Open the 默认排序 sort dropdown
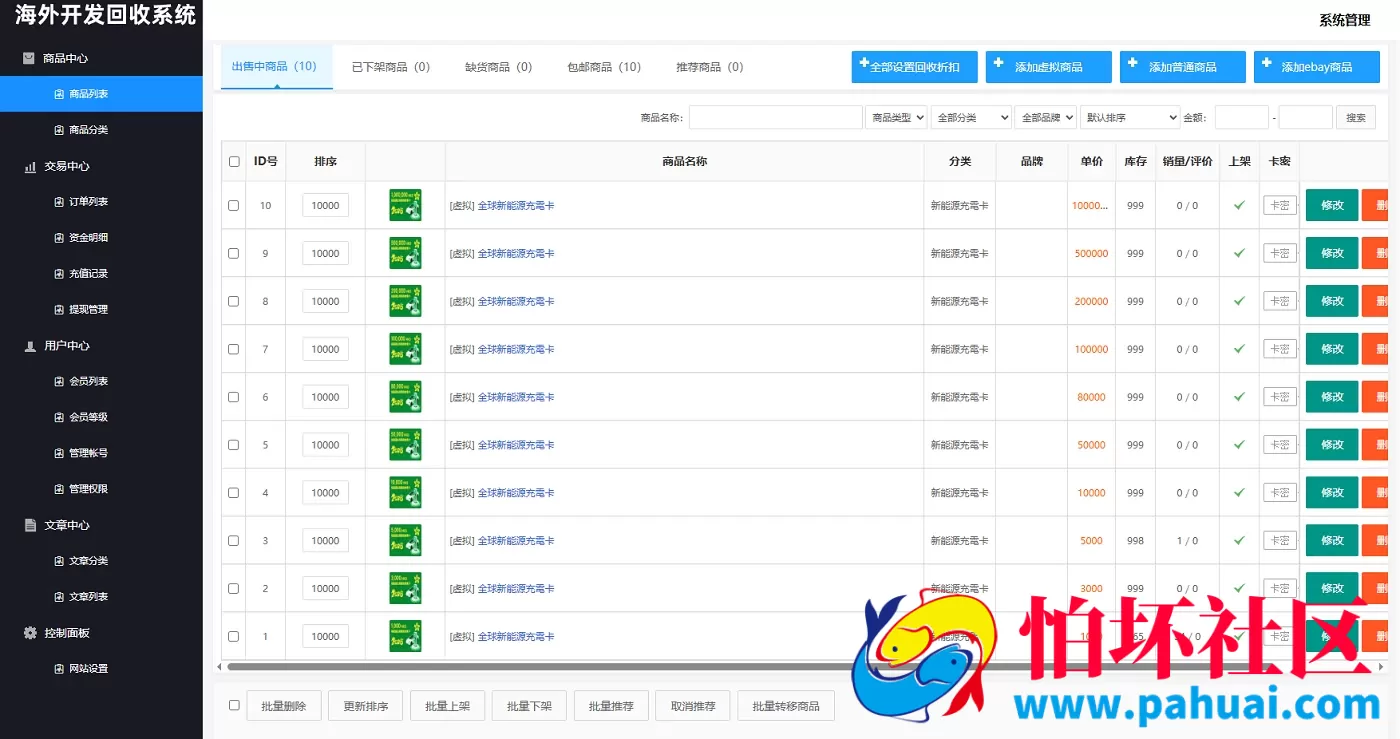Viewport: 1400px width, 739px height. click(1130, 118)
